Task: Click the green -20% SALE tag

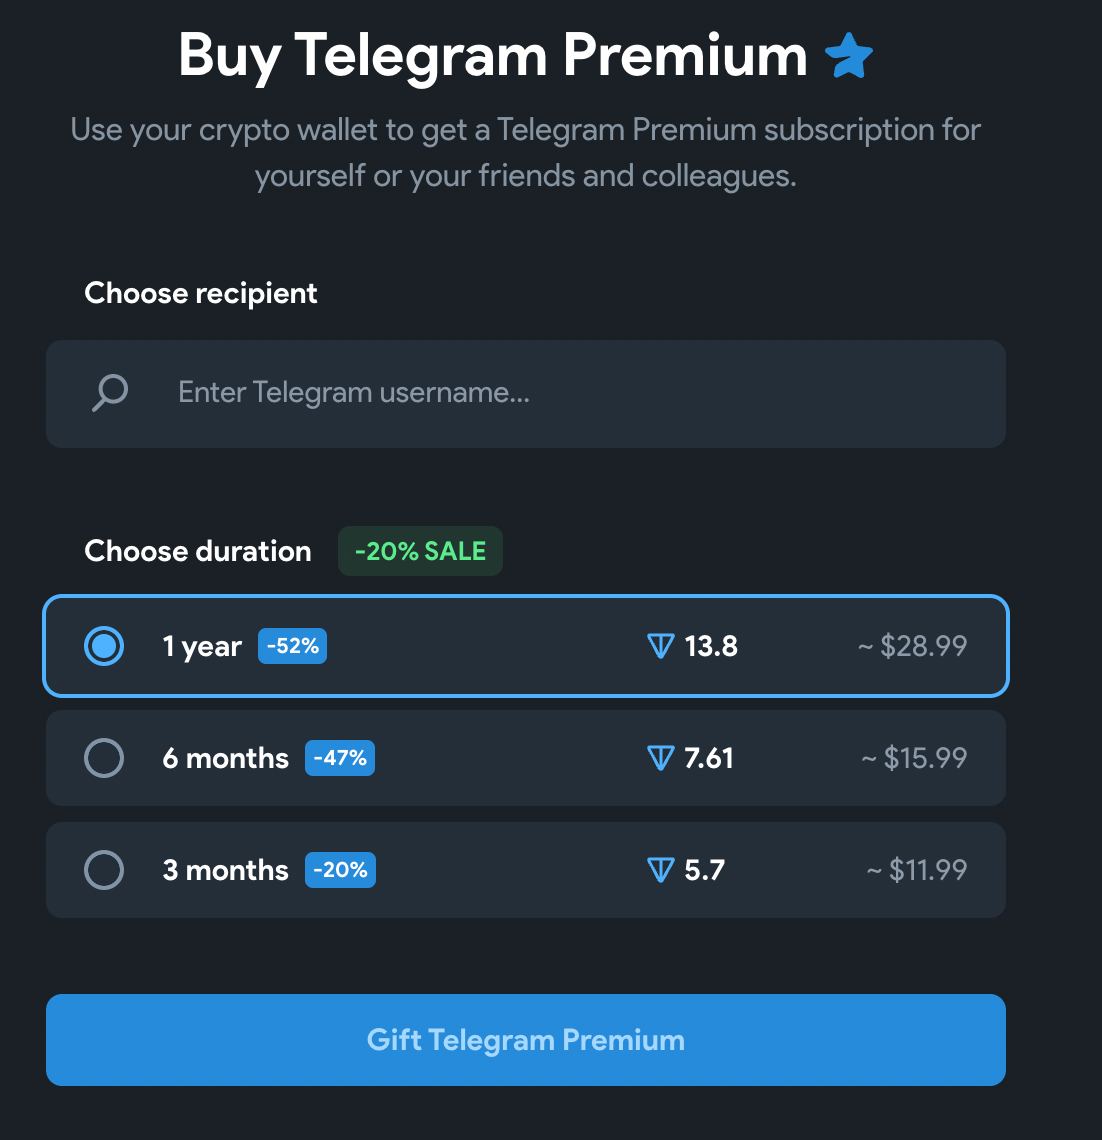Action: tap(420, 551)
